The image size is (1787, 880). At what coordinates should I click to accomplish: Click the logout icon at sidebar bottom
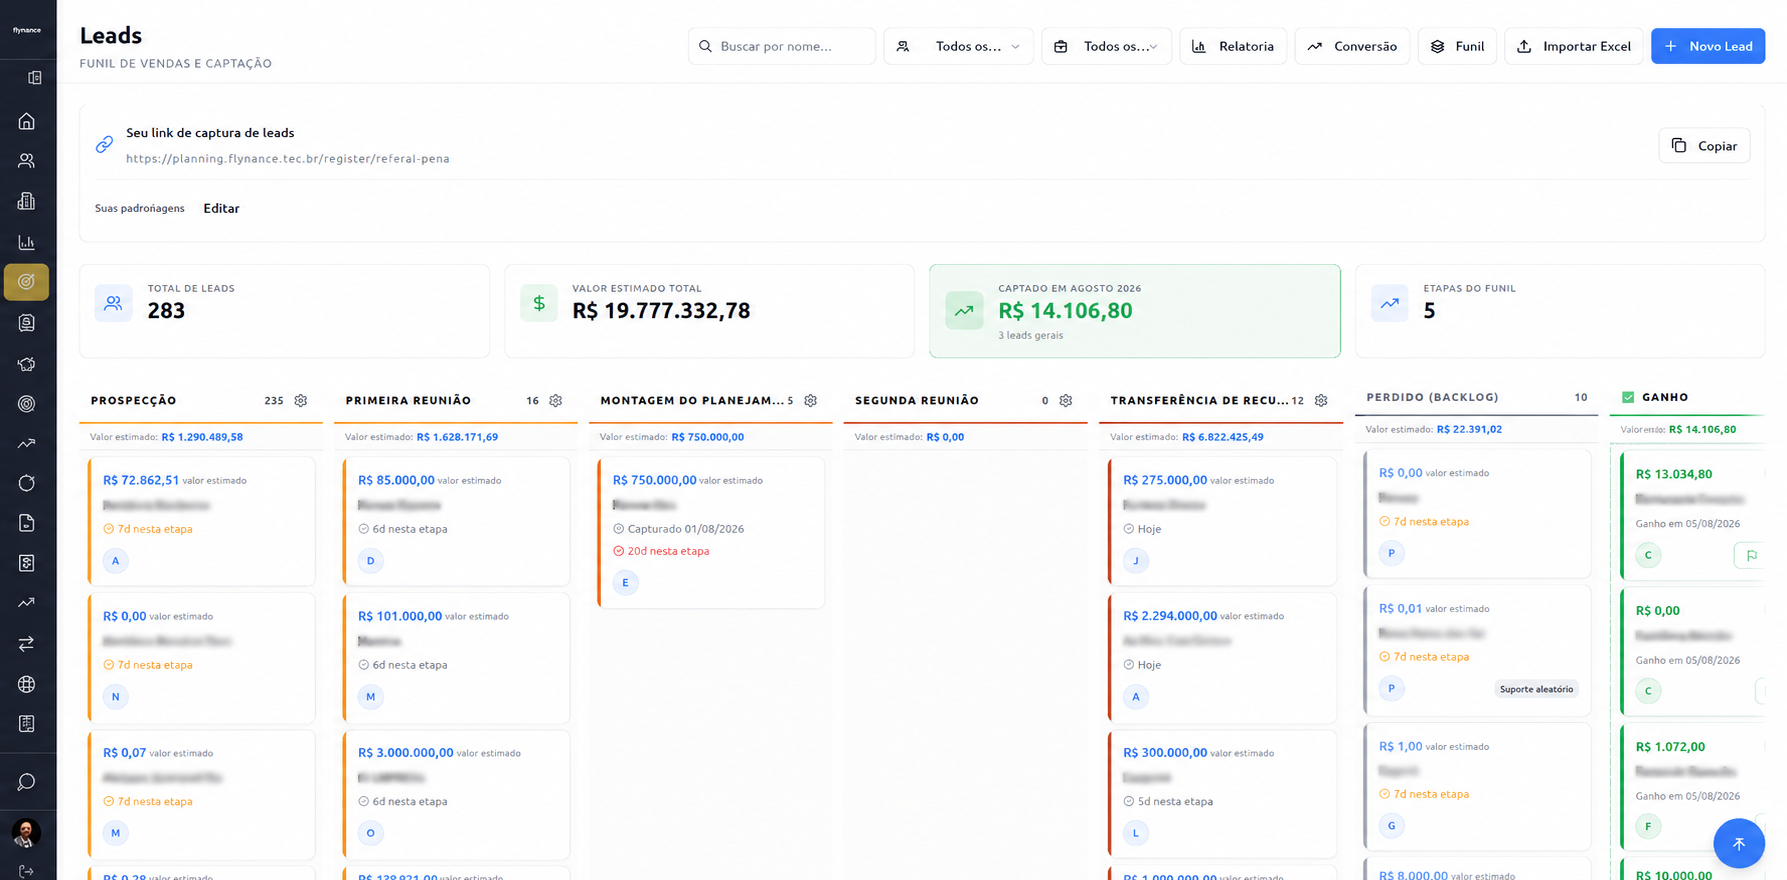tap(27, 871)
